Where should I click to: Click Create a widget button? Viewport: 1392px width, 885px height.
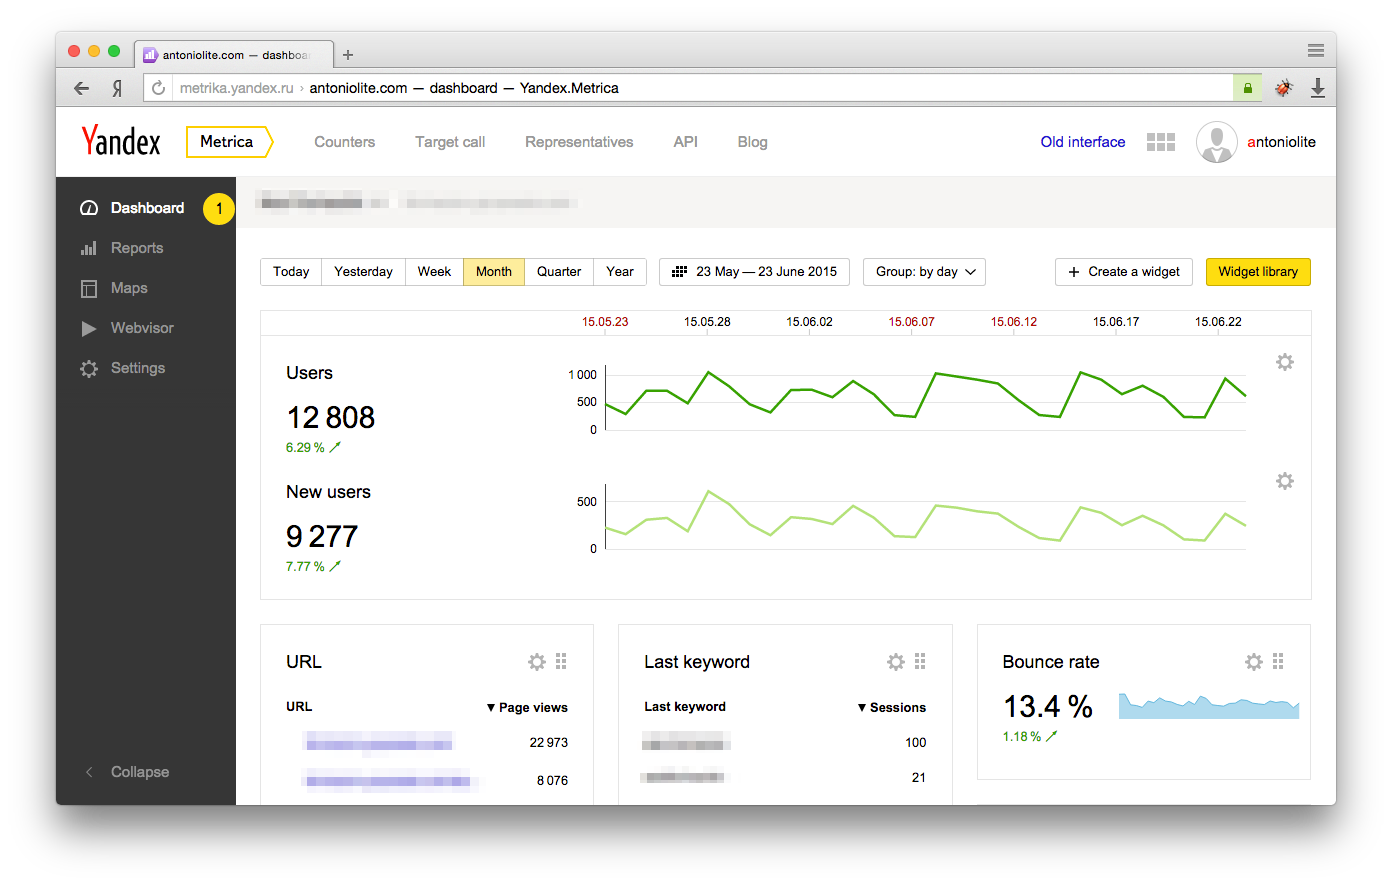[1124, 272]
